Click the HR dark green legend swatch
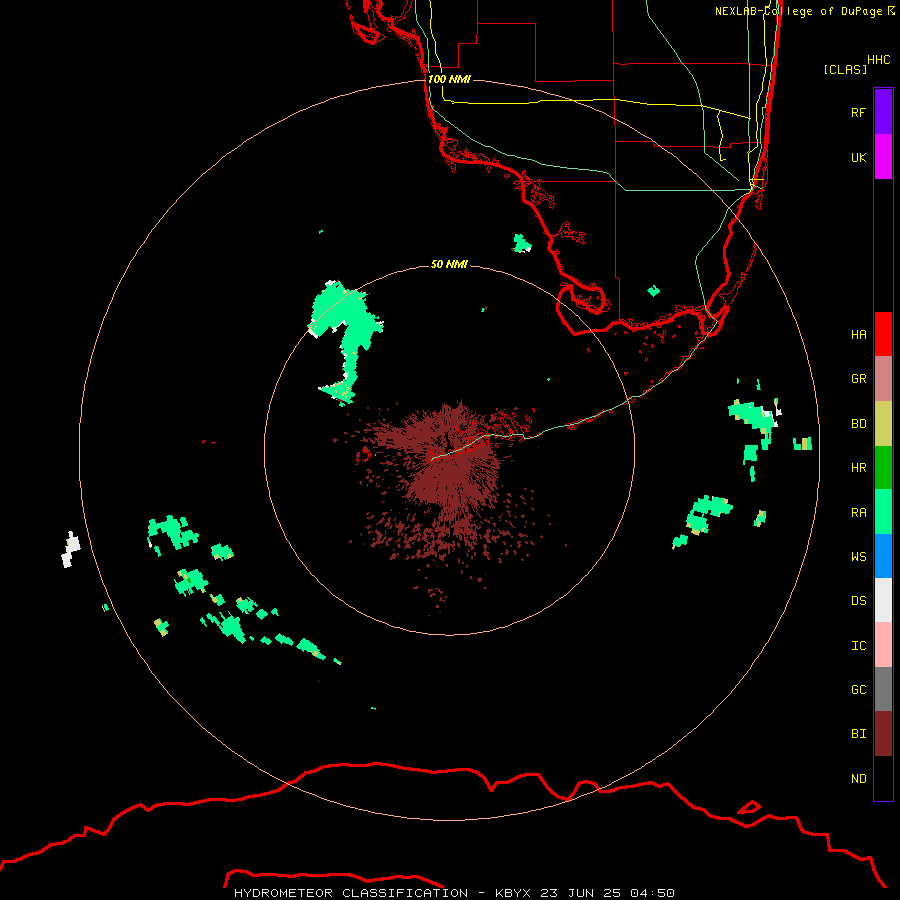Viewport: 900px width, 900px height. pyautogui.click(x=883, y=467)
